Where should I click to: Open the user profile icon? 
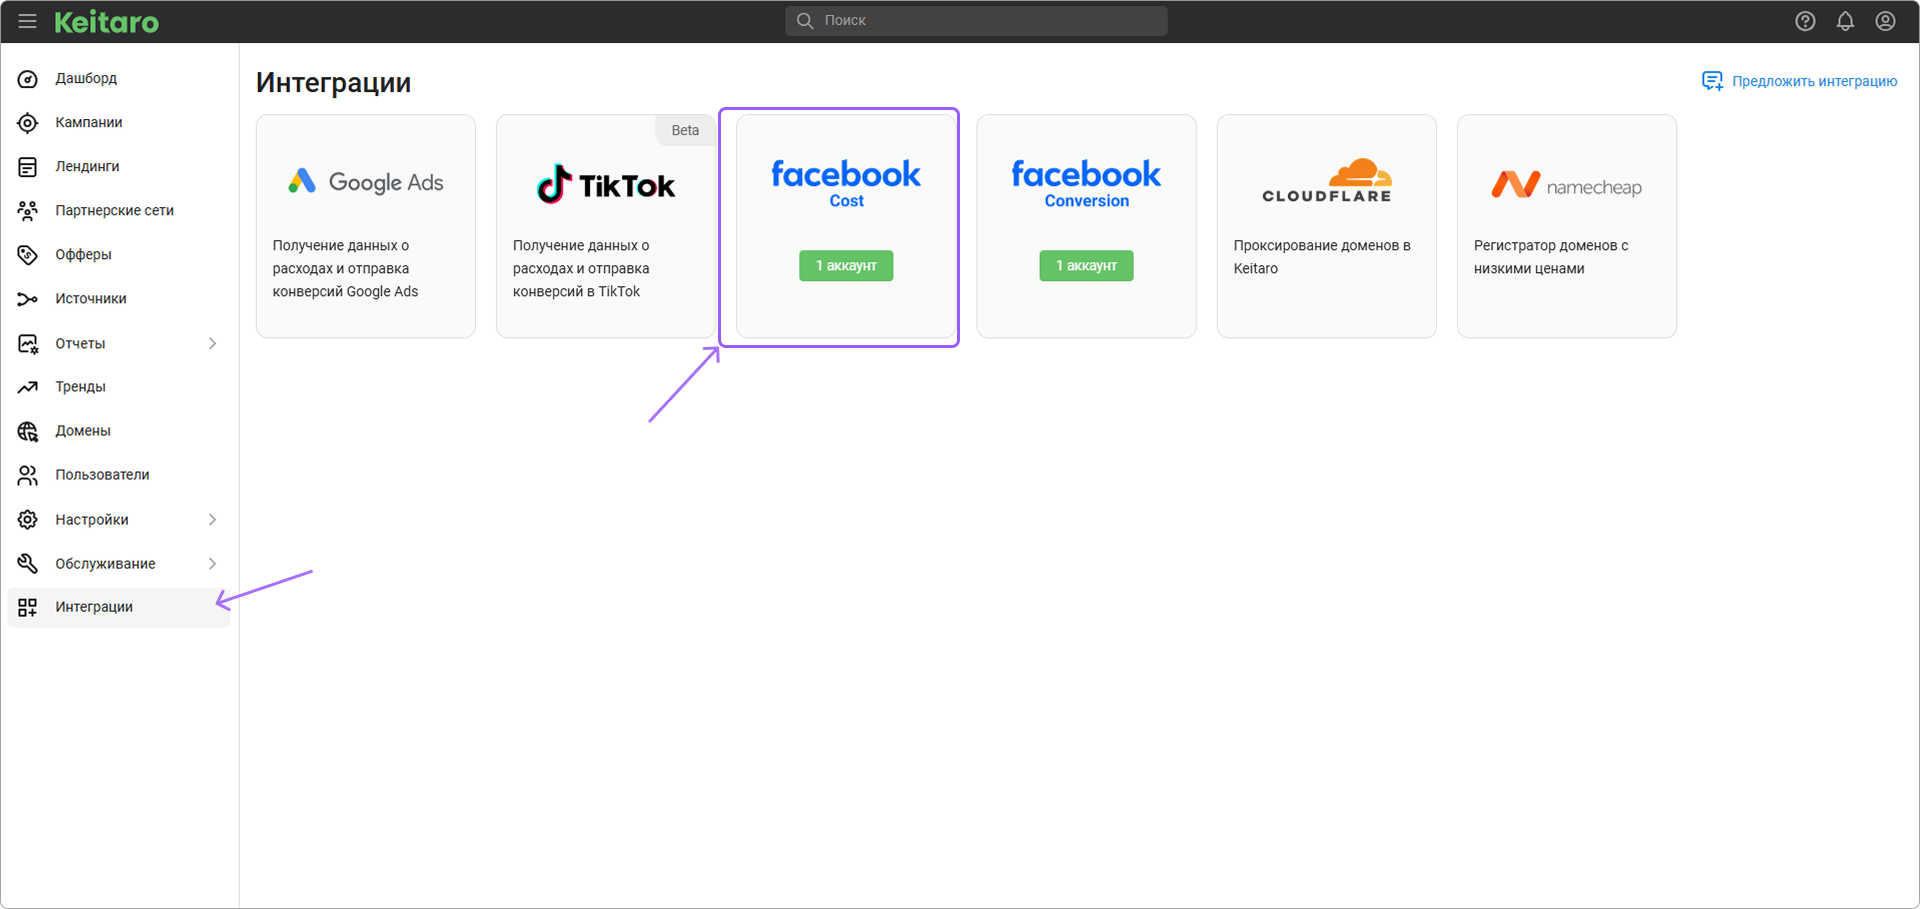coord(1885,21)
